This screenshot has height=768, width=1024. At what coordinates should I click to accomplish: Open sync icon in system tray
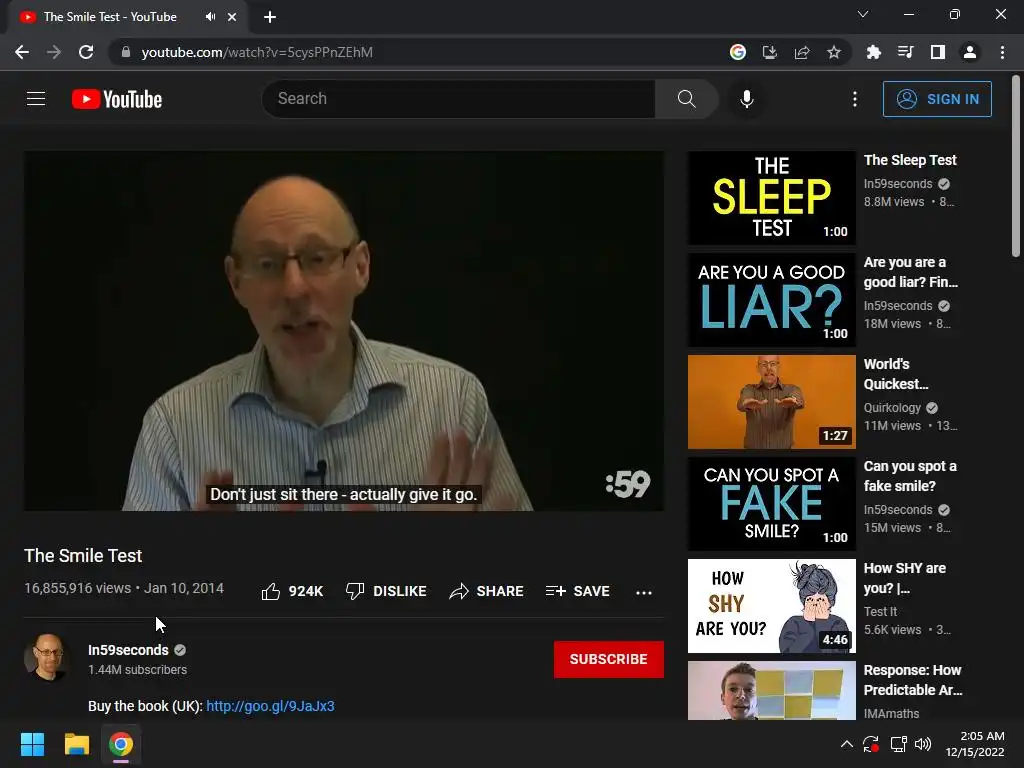pyautogui.click(x=871, y=744)
